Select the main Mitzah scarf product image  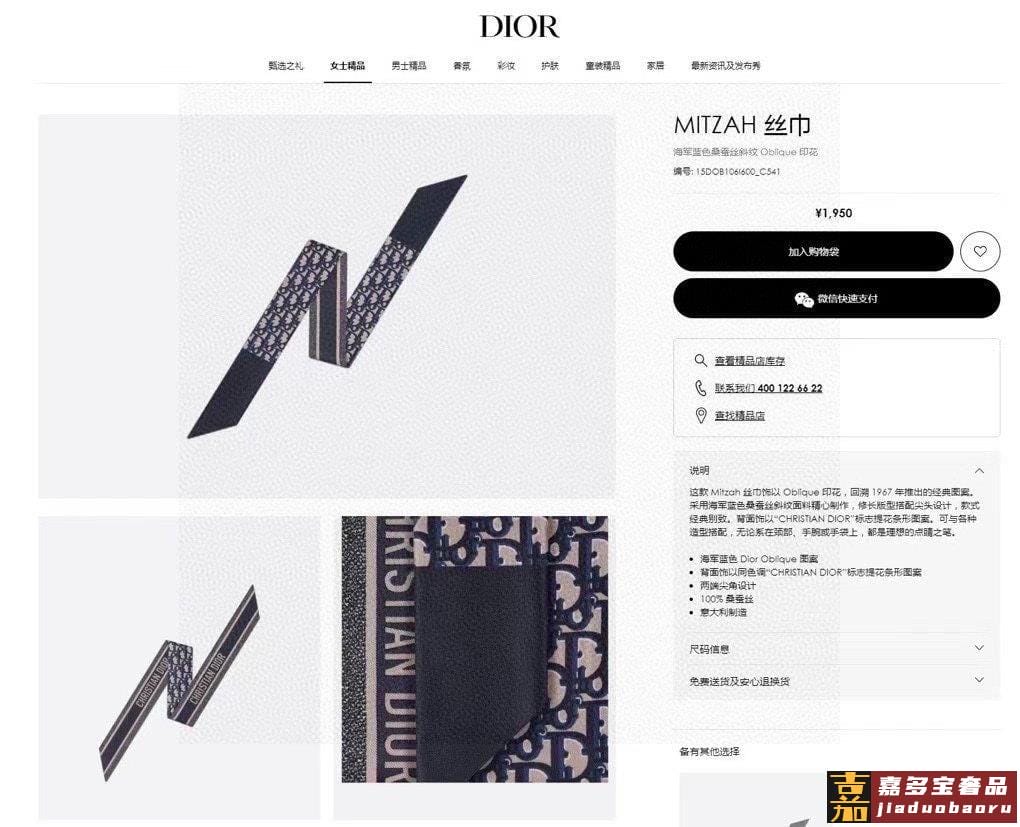pyautogui.click(x=327, y=306)
